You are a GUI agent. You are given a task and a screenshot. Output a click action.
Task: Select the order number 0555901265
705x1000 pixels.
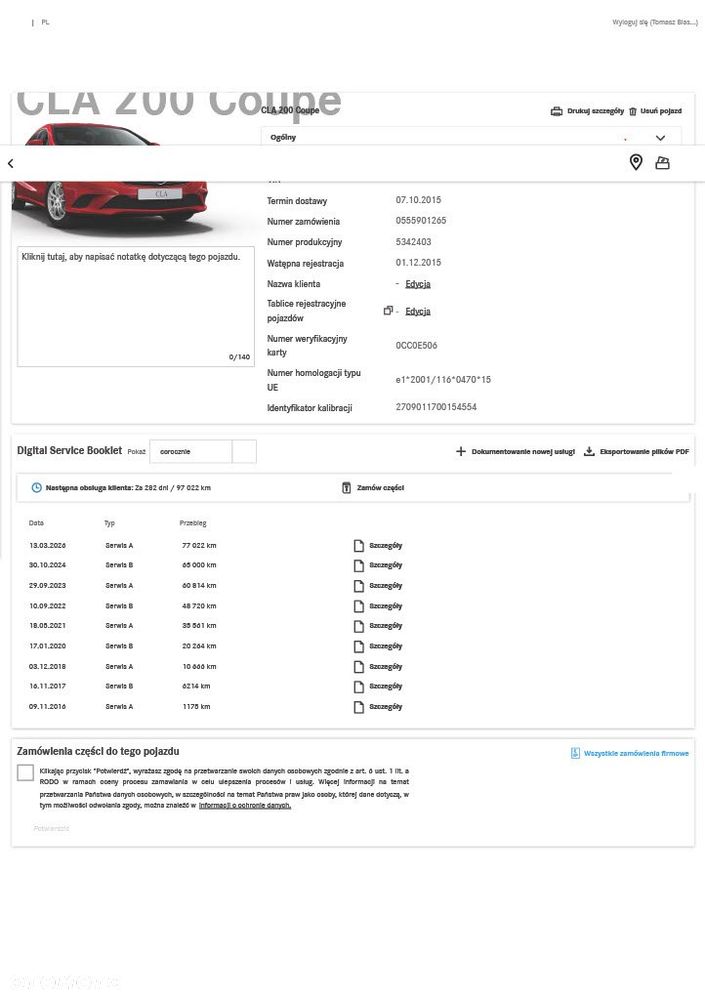tap(421, 221)
